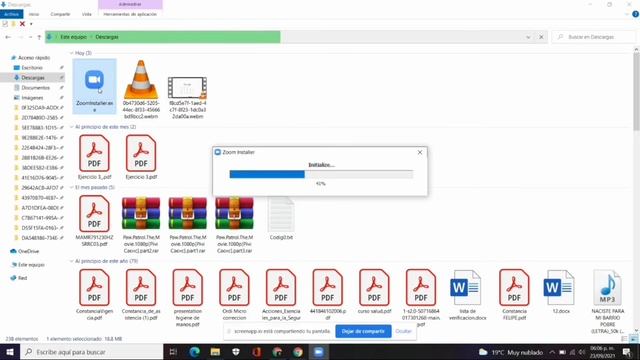Go back with the navigation arrow
The image size is (640, 360).
8,37
